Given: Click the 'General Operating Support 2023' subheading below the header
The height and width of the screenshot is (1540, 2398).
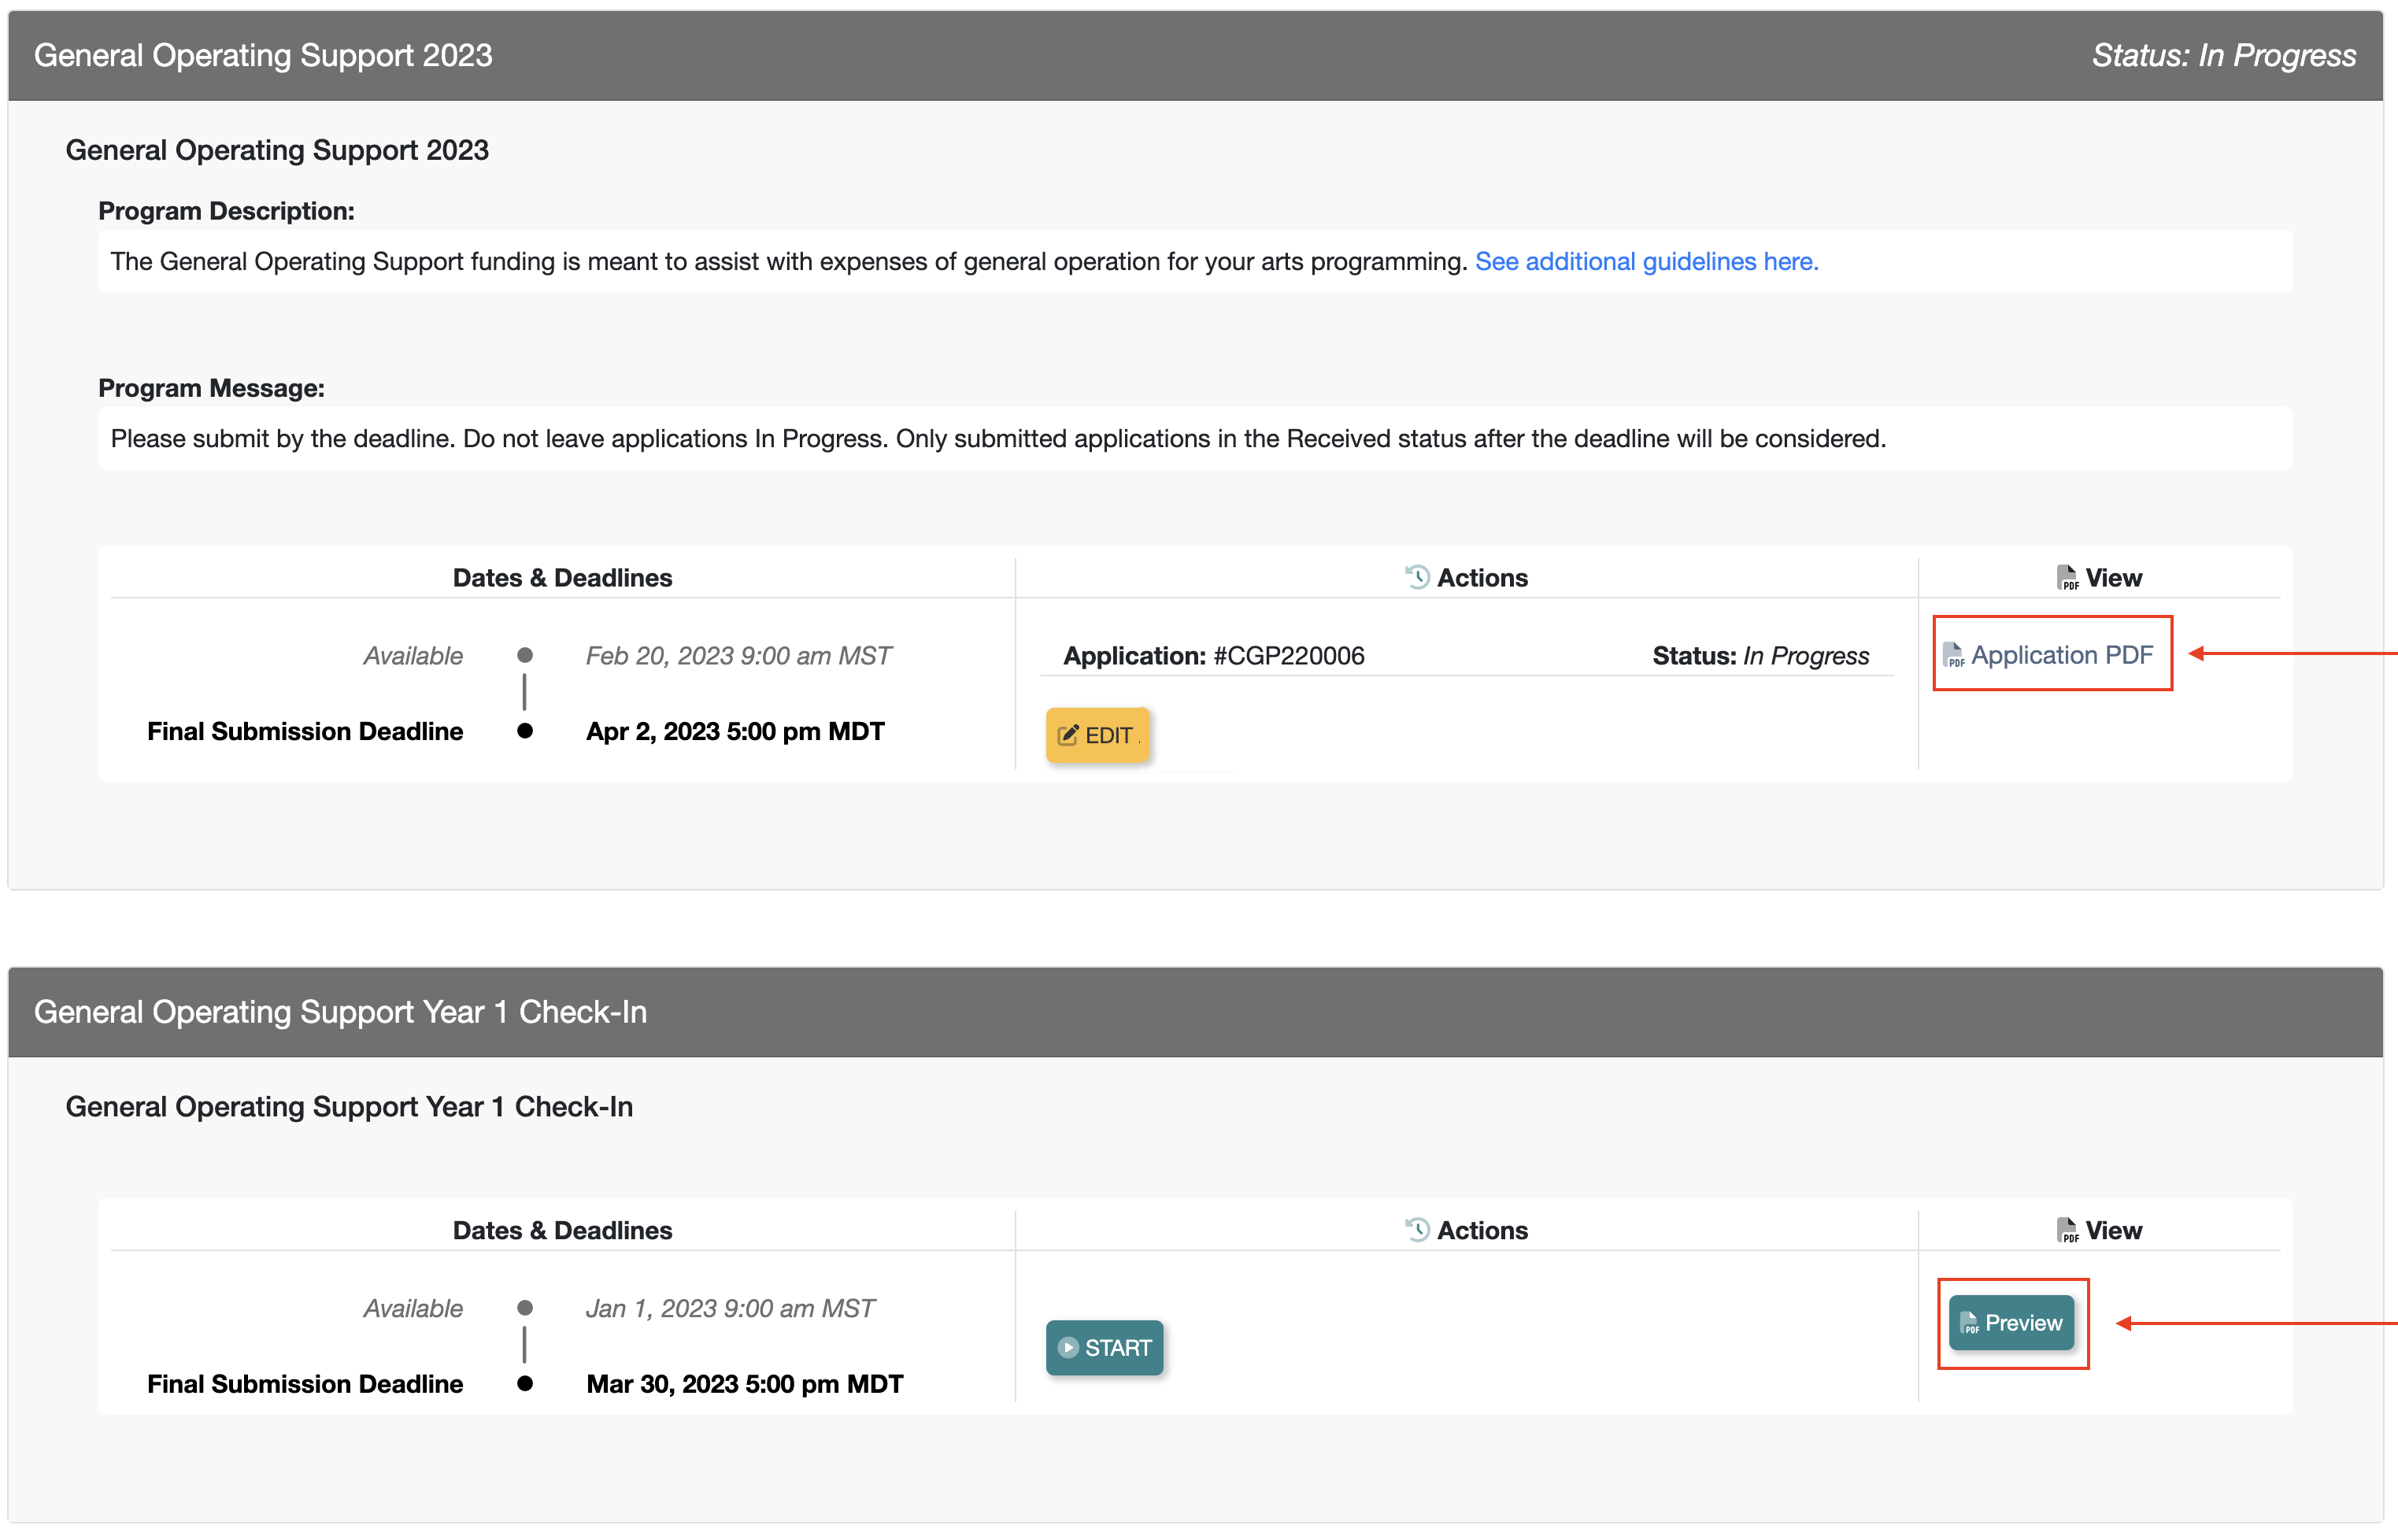Looking at the screenshot, I should click(x=277, y=150).
